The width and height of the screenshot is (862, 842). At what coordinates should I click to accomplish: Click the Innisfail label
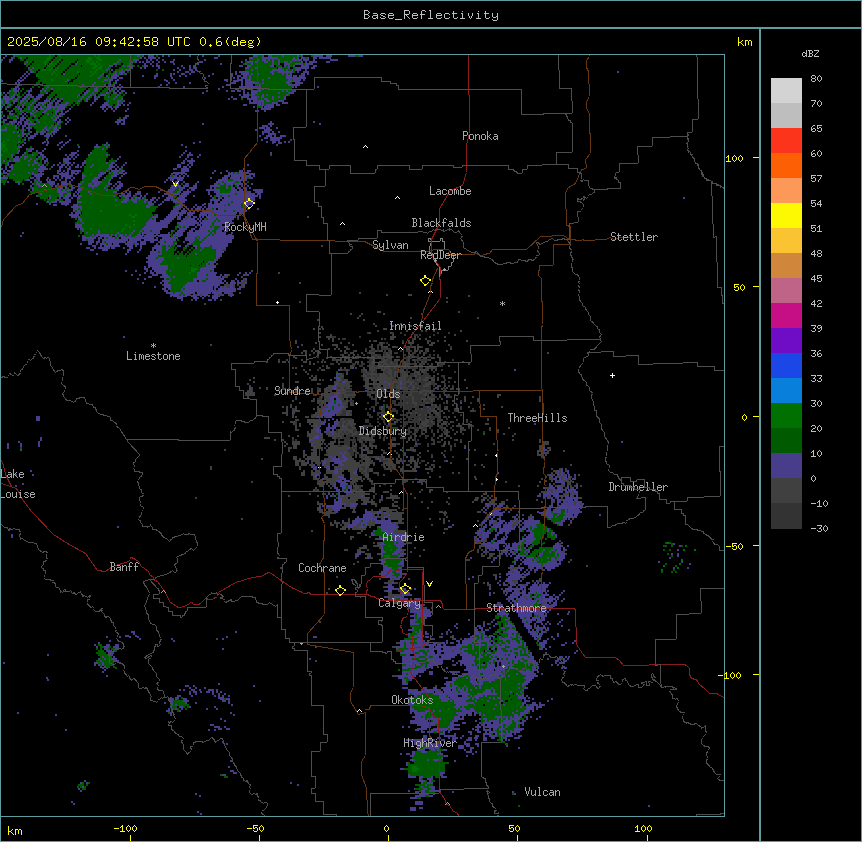[415, 326]
